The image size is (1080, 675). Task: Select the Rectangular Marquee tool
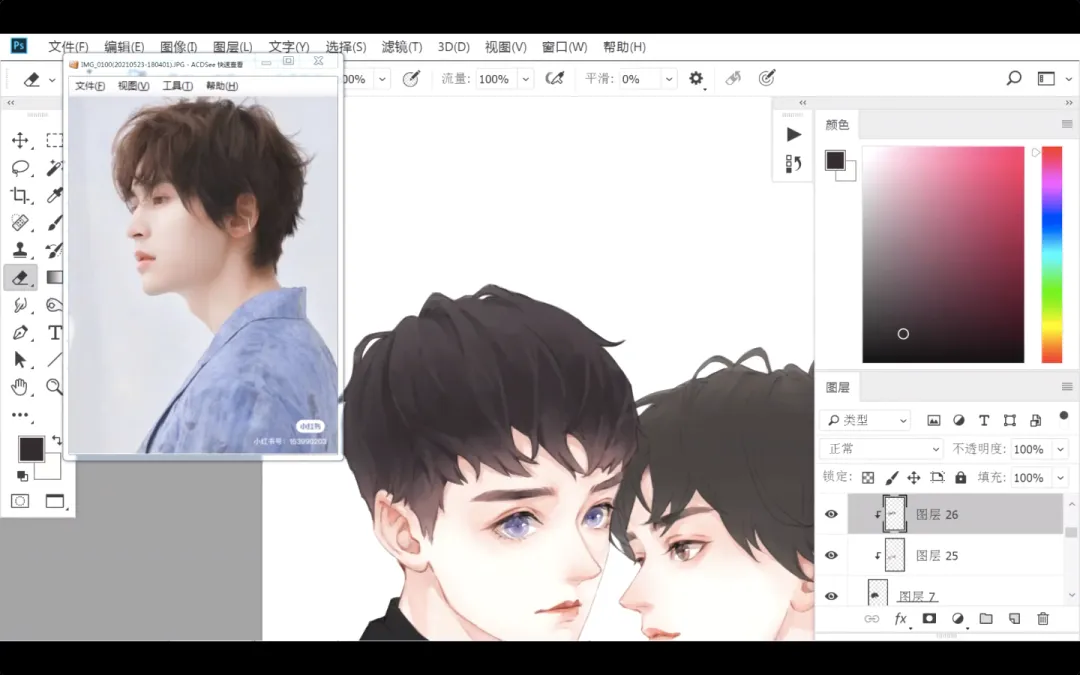(x=54, y=140)
